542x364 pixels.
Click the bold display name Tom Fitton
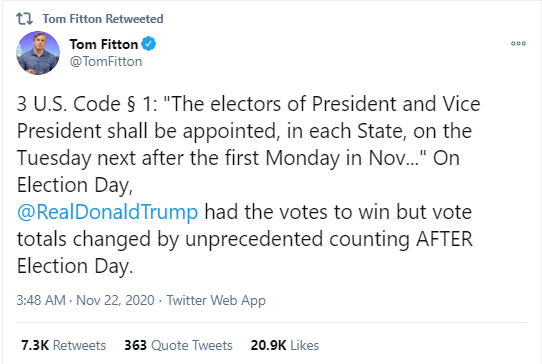[104, 44]
